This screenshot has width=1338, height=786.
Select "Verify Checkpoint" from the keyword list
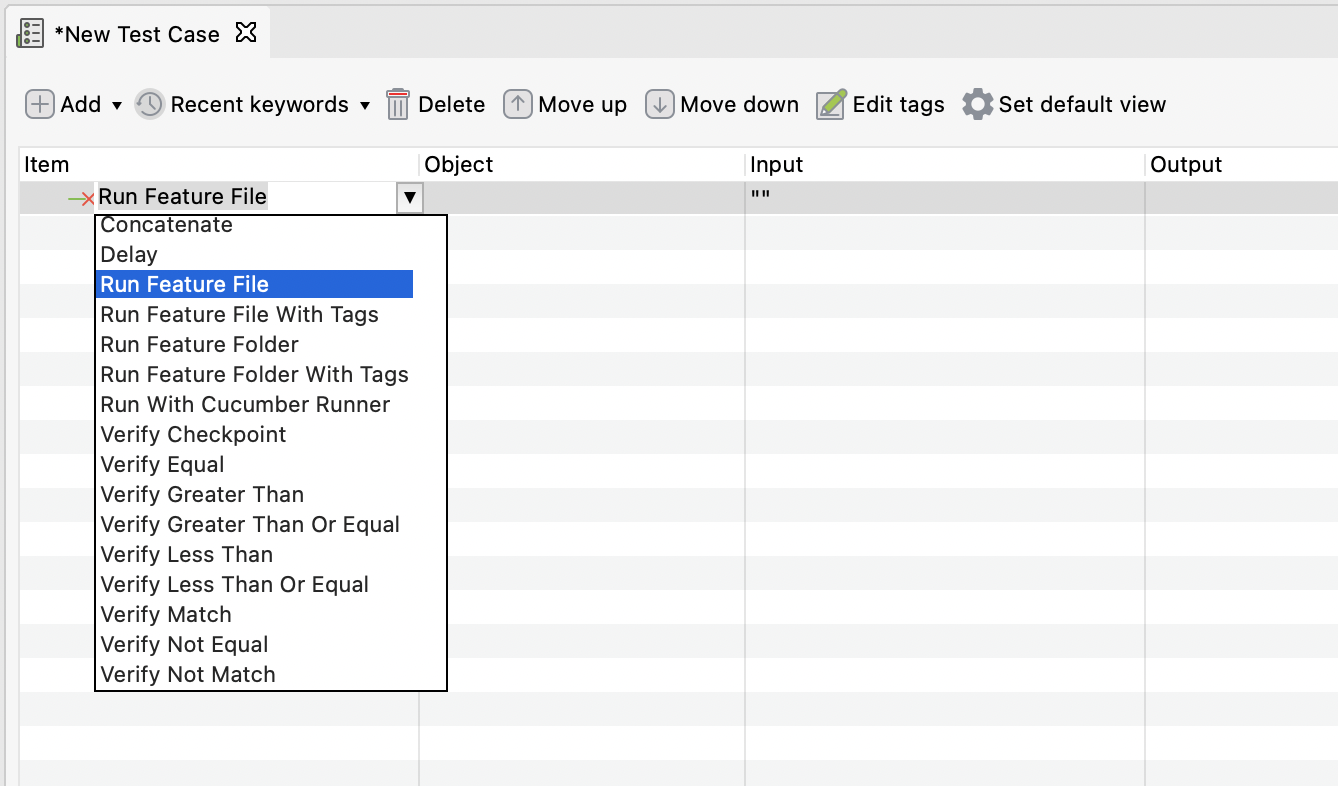192,434
